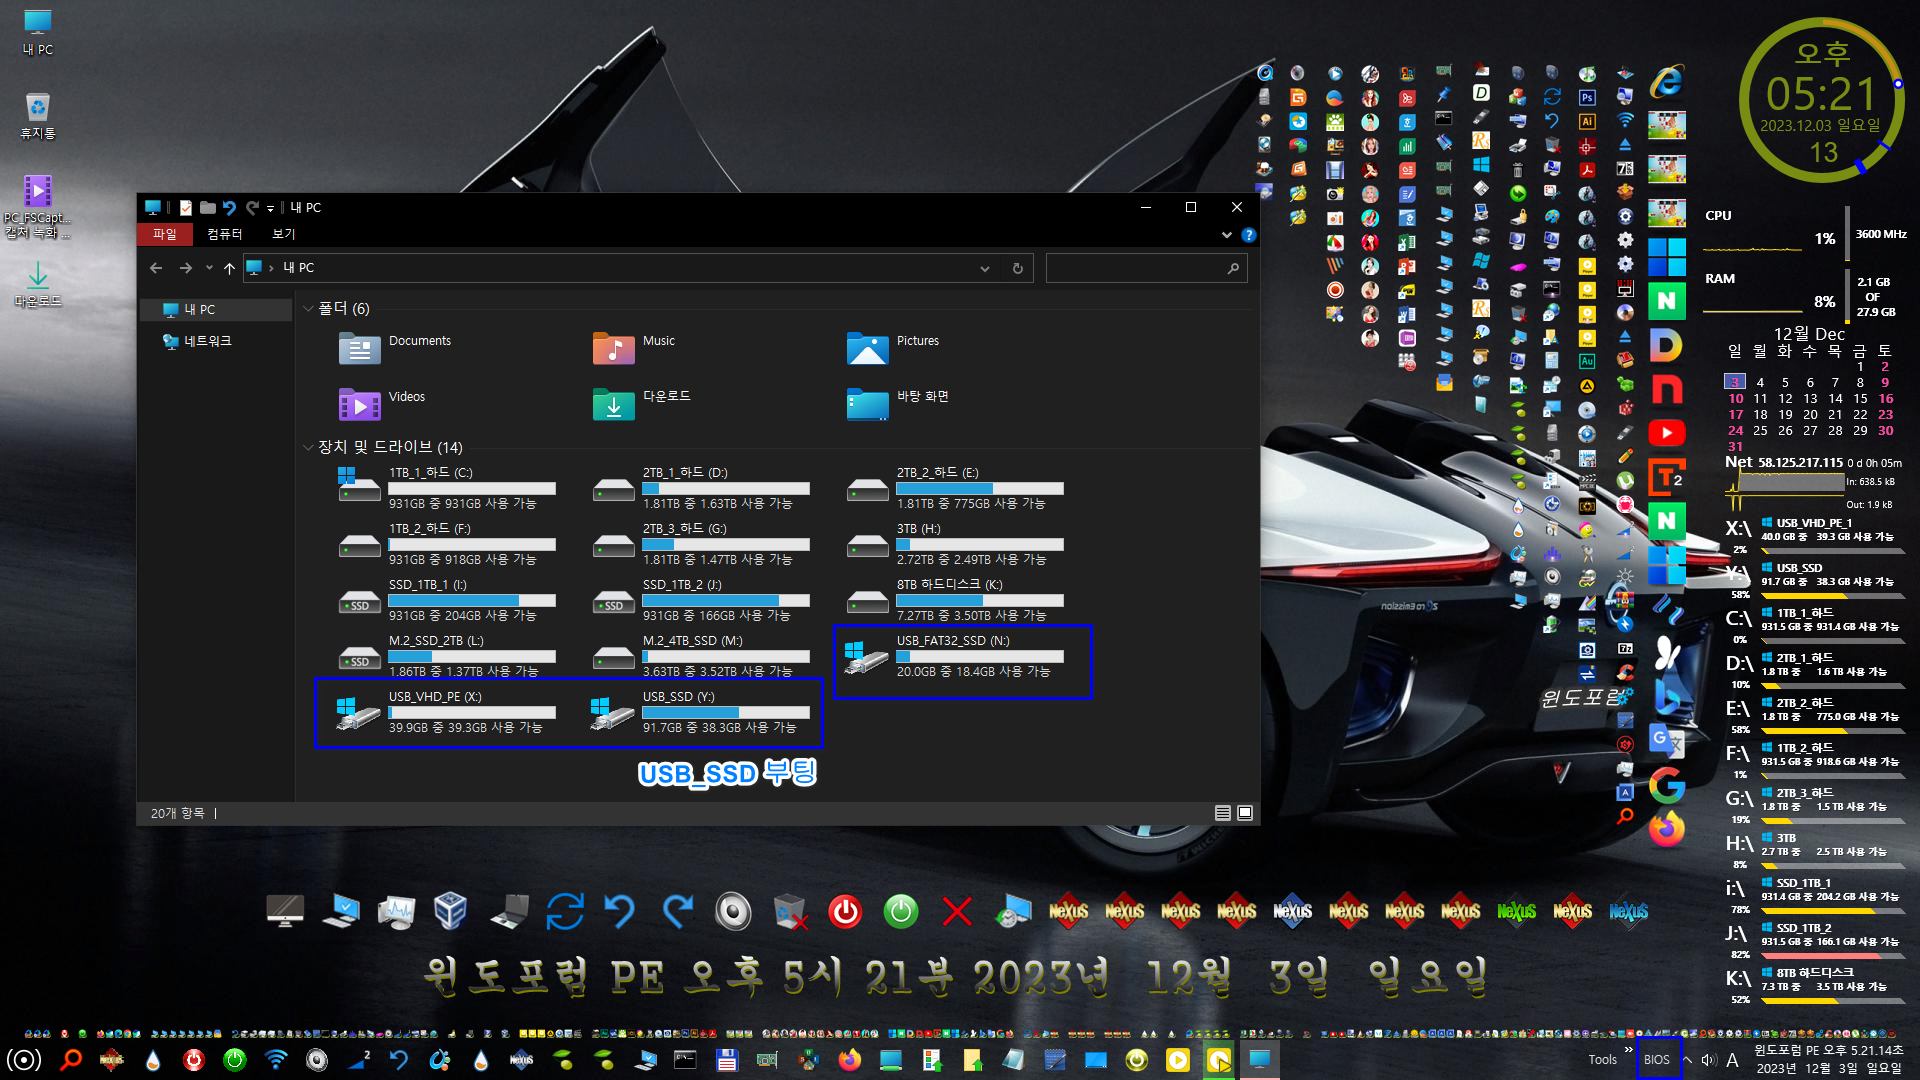
Task: Select drive USB_FAT32_SSD (N:)
Action: coord(954,656)
